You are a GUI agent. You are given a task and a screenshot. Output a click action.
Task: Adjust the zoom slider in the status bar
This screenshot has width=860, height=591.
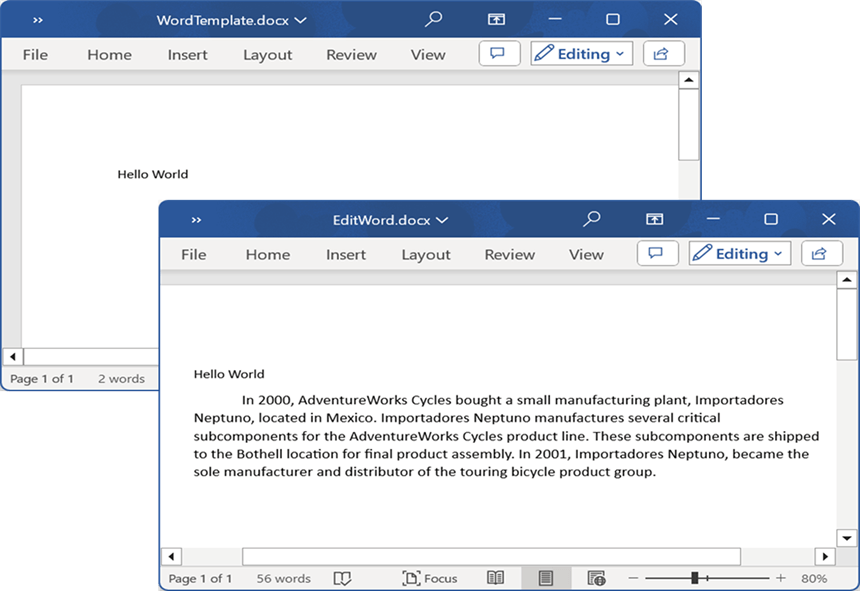696,578
